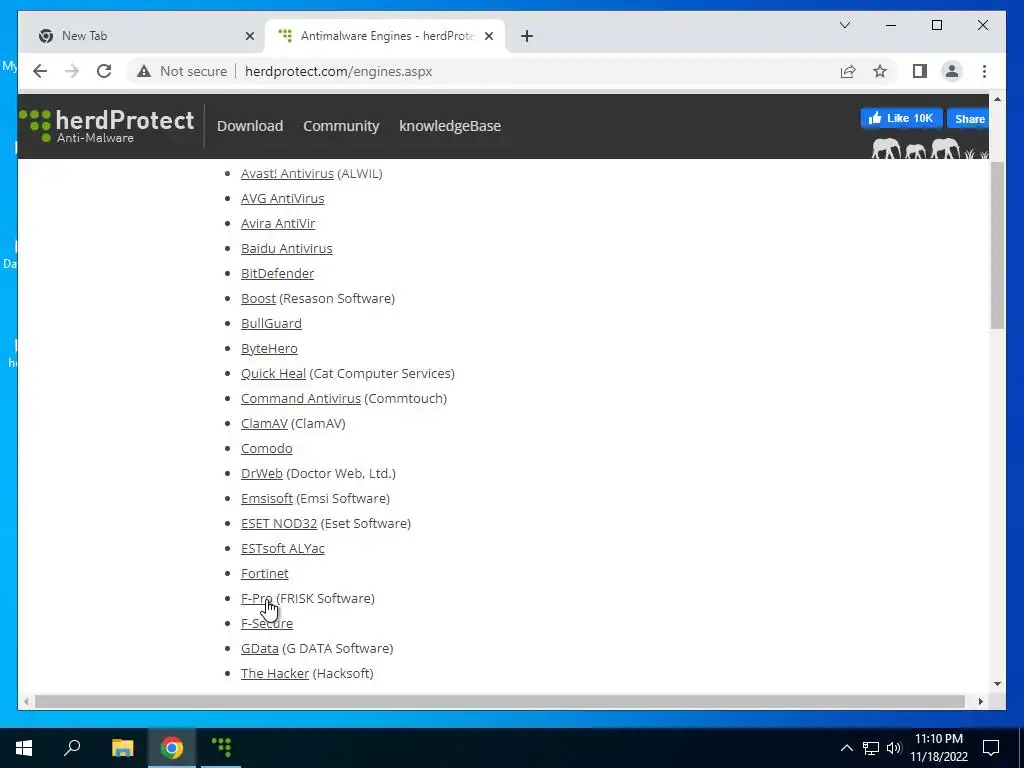This screenshot has height=768, width=1024.
Task: Open the Comodo link
Action: [x=266, y=449]
